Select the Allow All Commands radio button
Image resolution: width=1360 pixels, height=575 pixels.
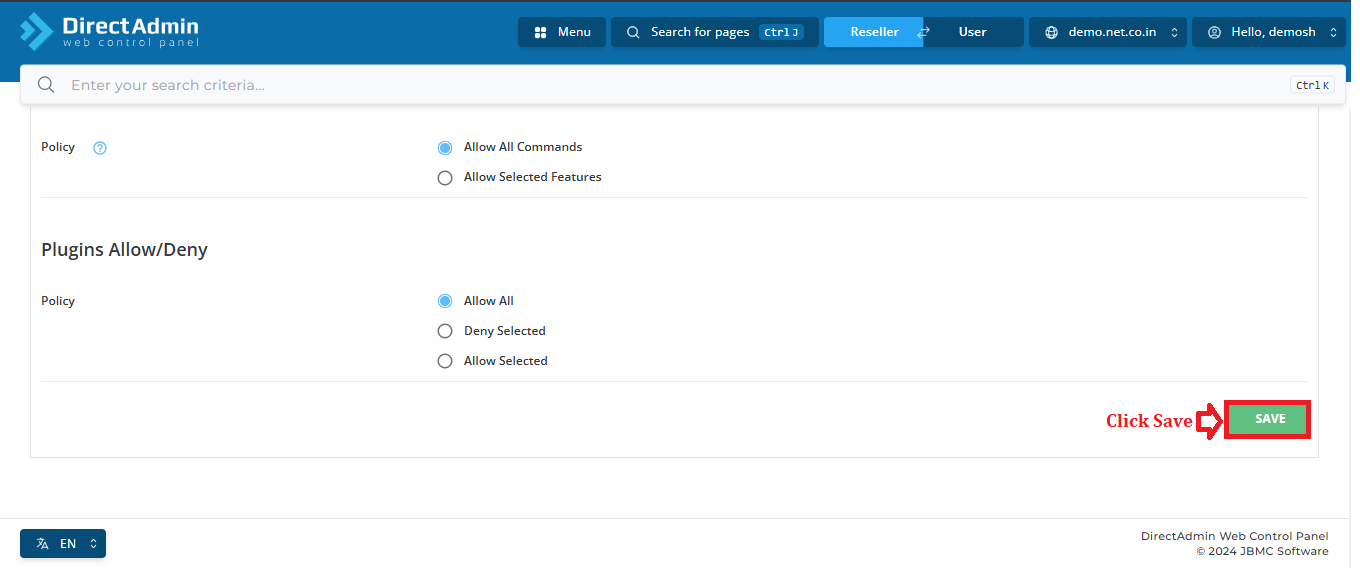pyautogui.click(x=445, y=148)
